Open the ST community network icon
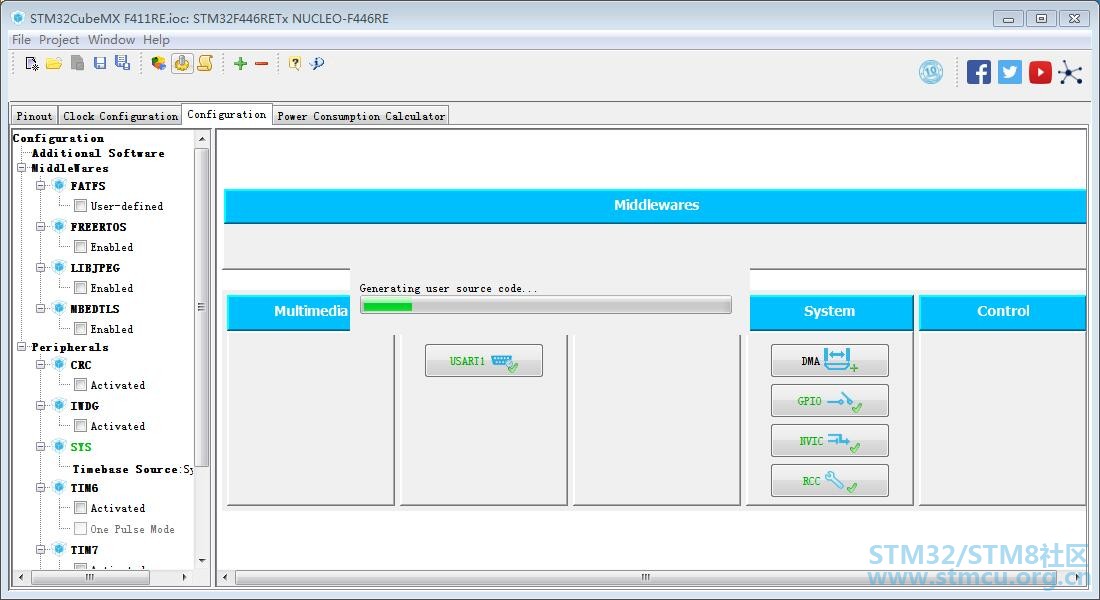This screenshot has width=1100, height=600. 1071,72
